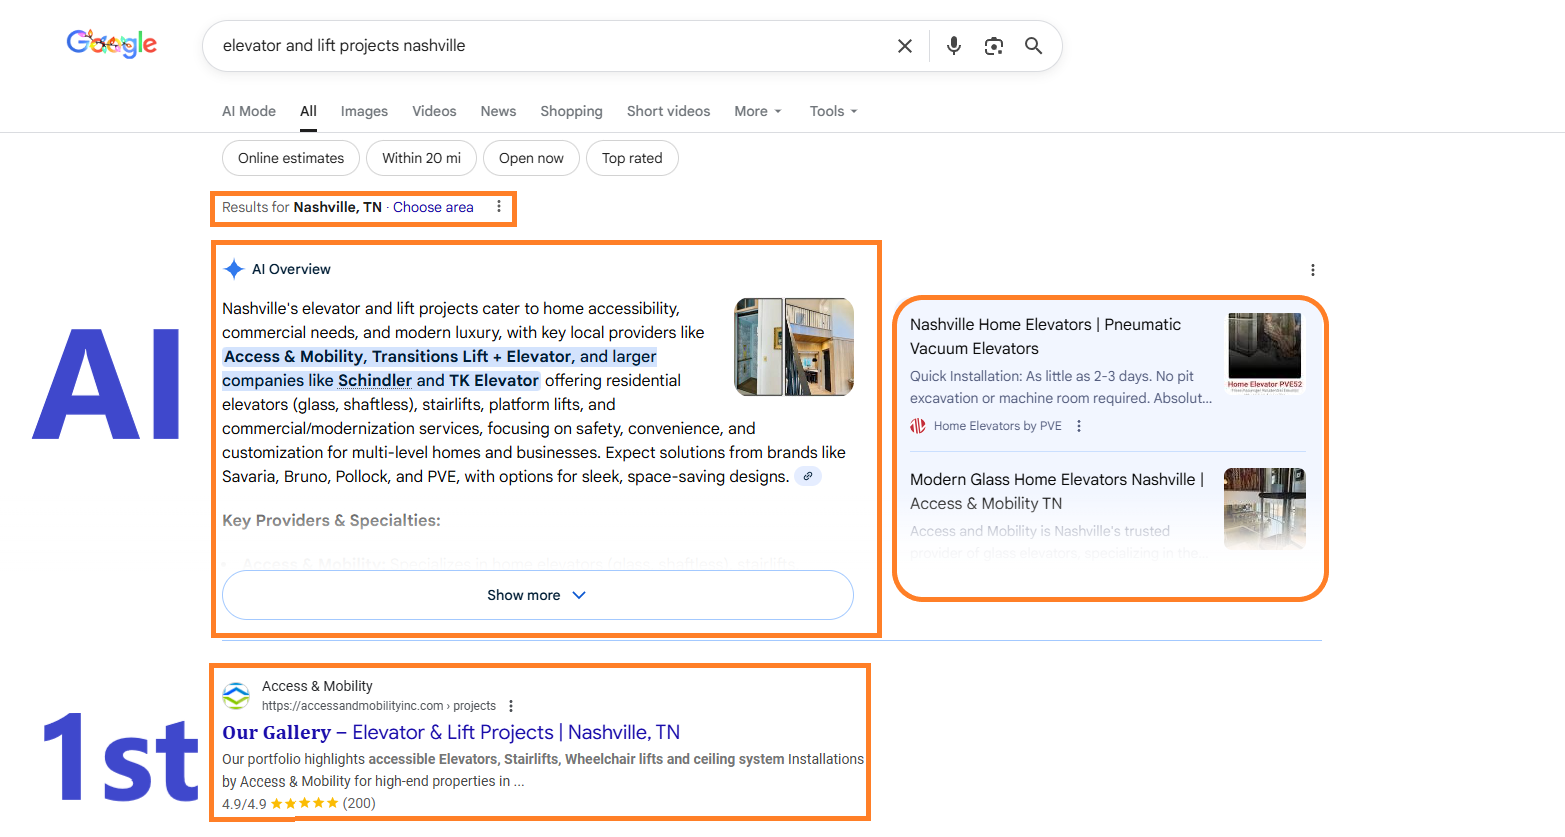Open search by image (Lens) icon
The width and height of the screenshot is (1565, 837).
[994, 46]
